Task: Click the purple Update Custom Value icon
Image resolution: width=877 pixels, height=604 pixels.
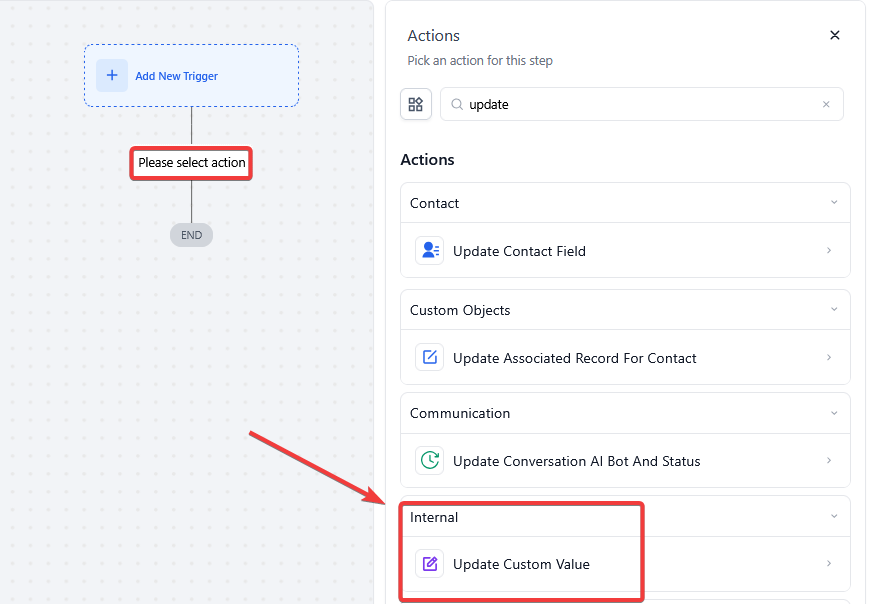Action: coord(430,564)
